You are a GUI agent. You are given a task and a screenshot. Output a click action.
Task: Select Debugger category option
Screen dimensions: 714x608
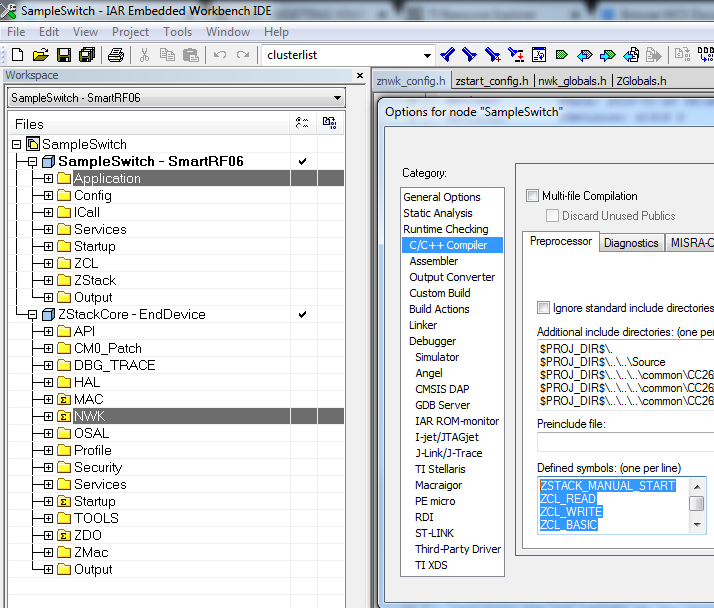[432, 341]
